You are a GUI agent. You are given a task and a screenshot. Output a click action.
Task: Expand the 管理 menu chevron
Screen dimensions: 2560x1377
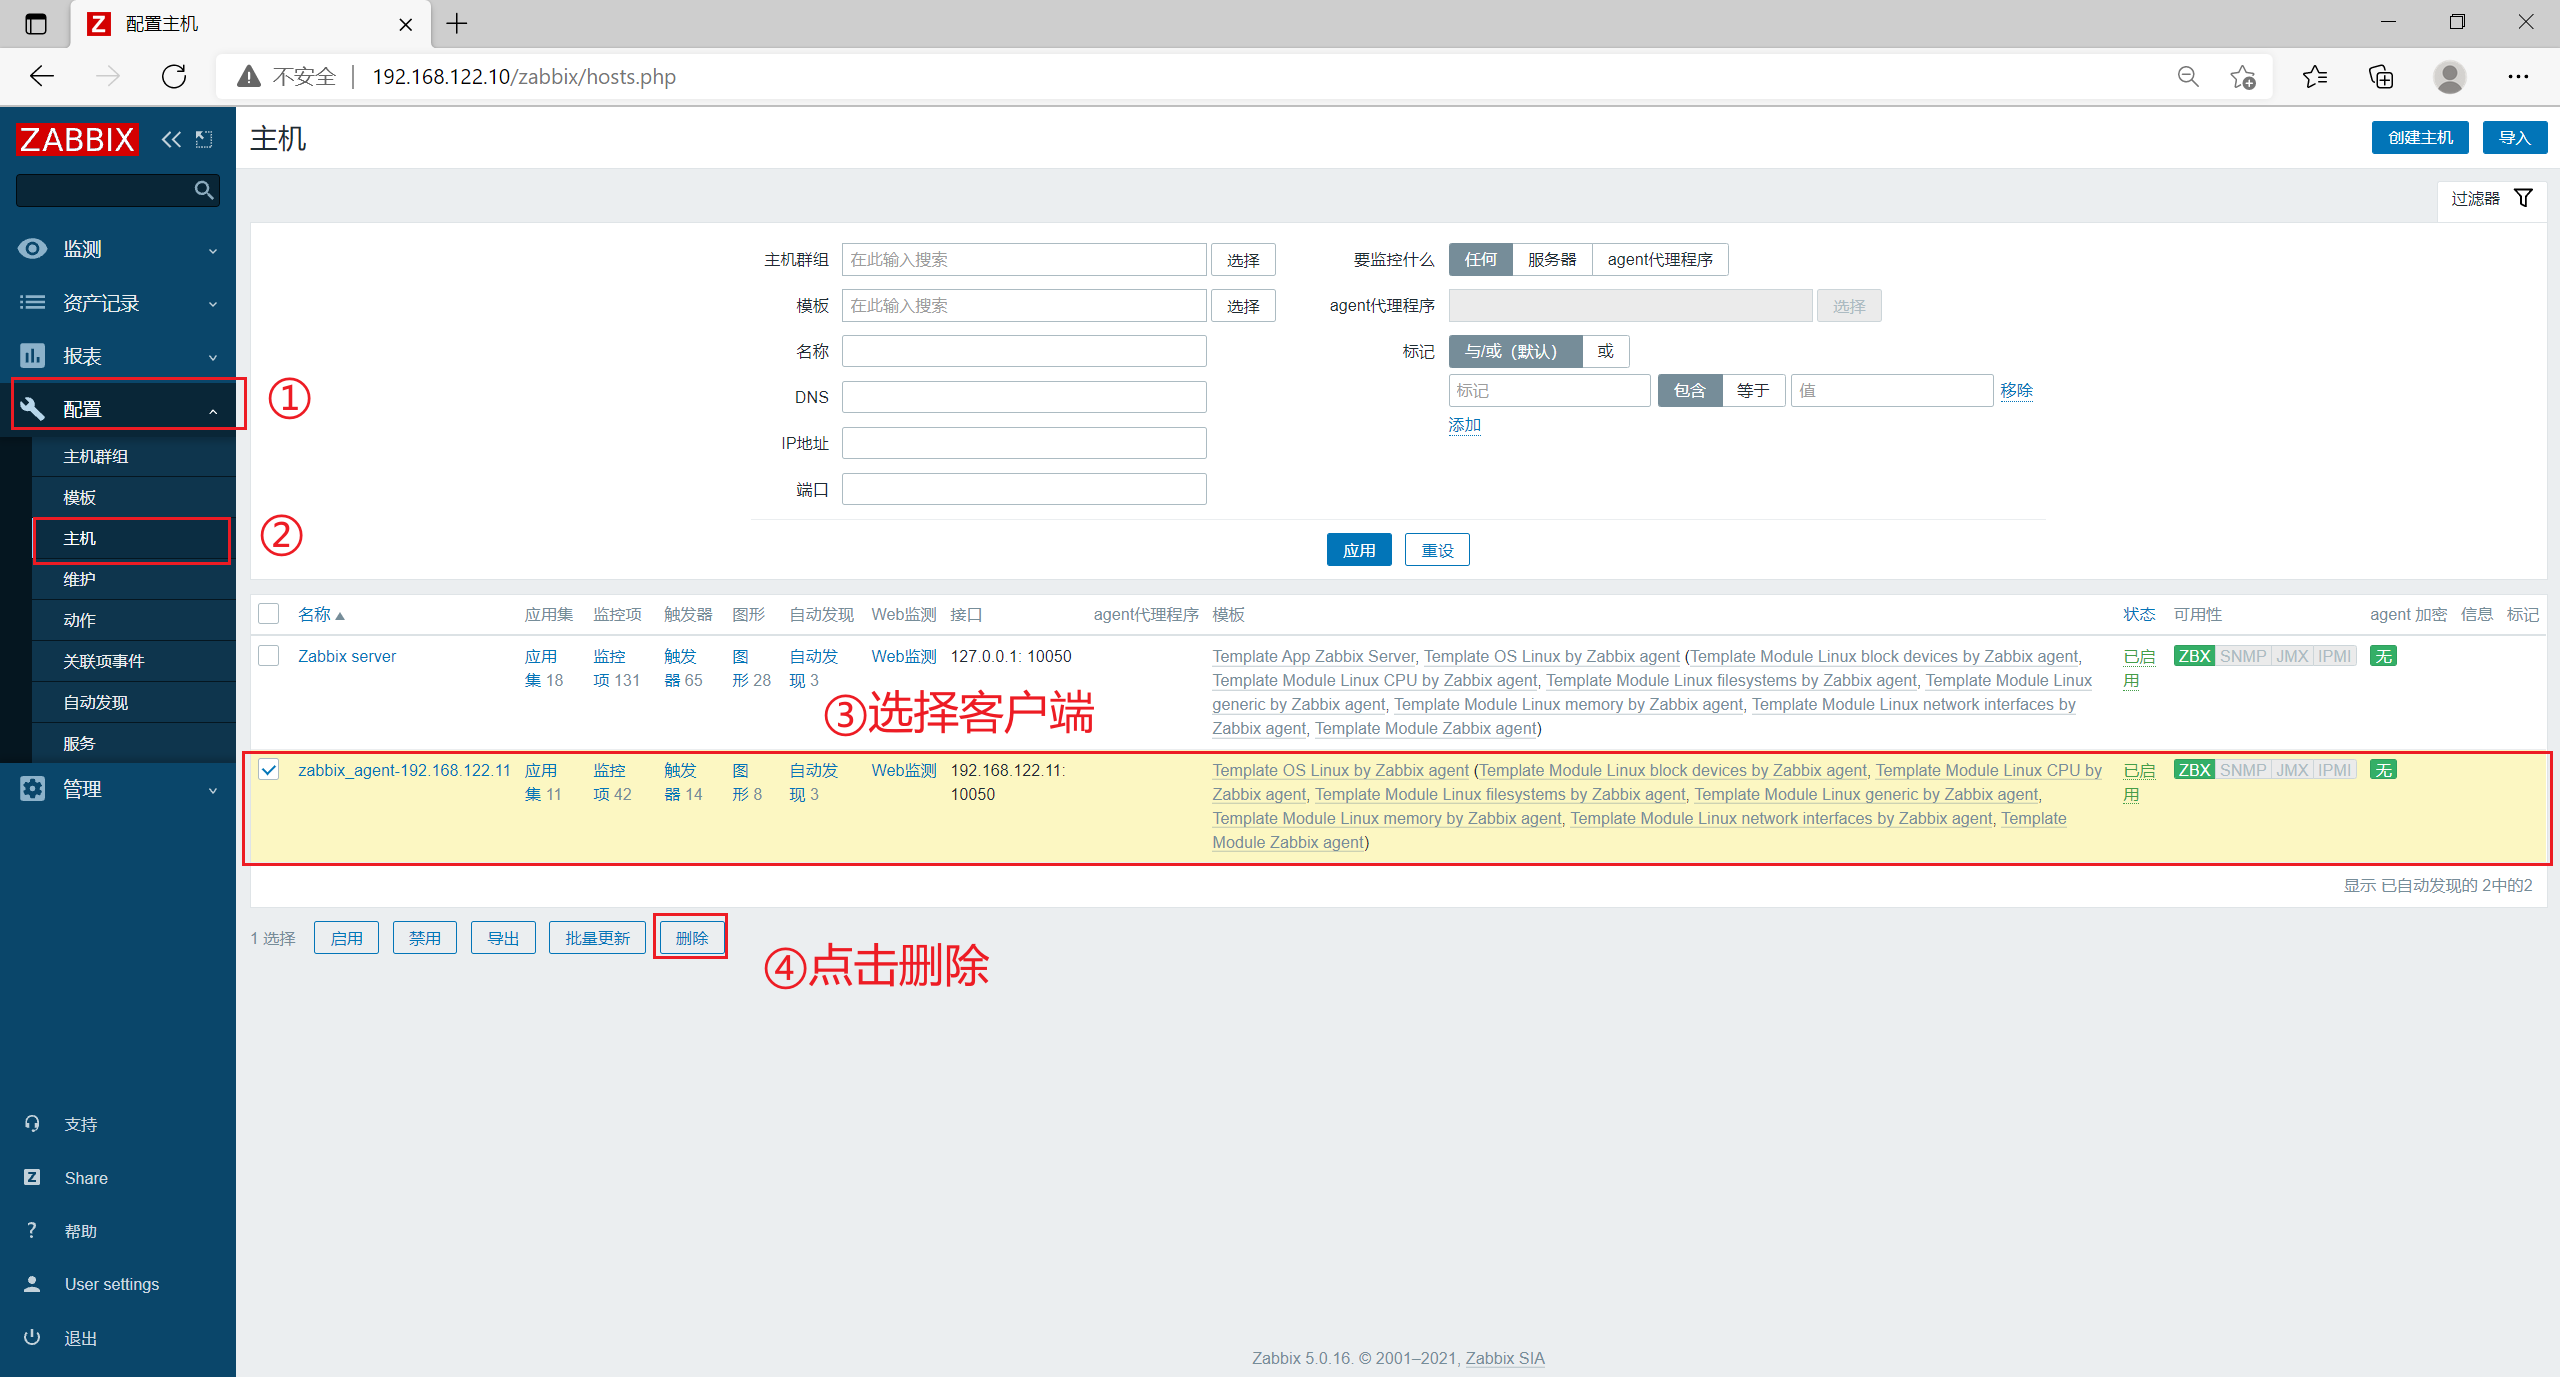point(213,791)
